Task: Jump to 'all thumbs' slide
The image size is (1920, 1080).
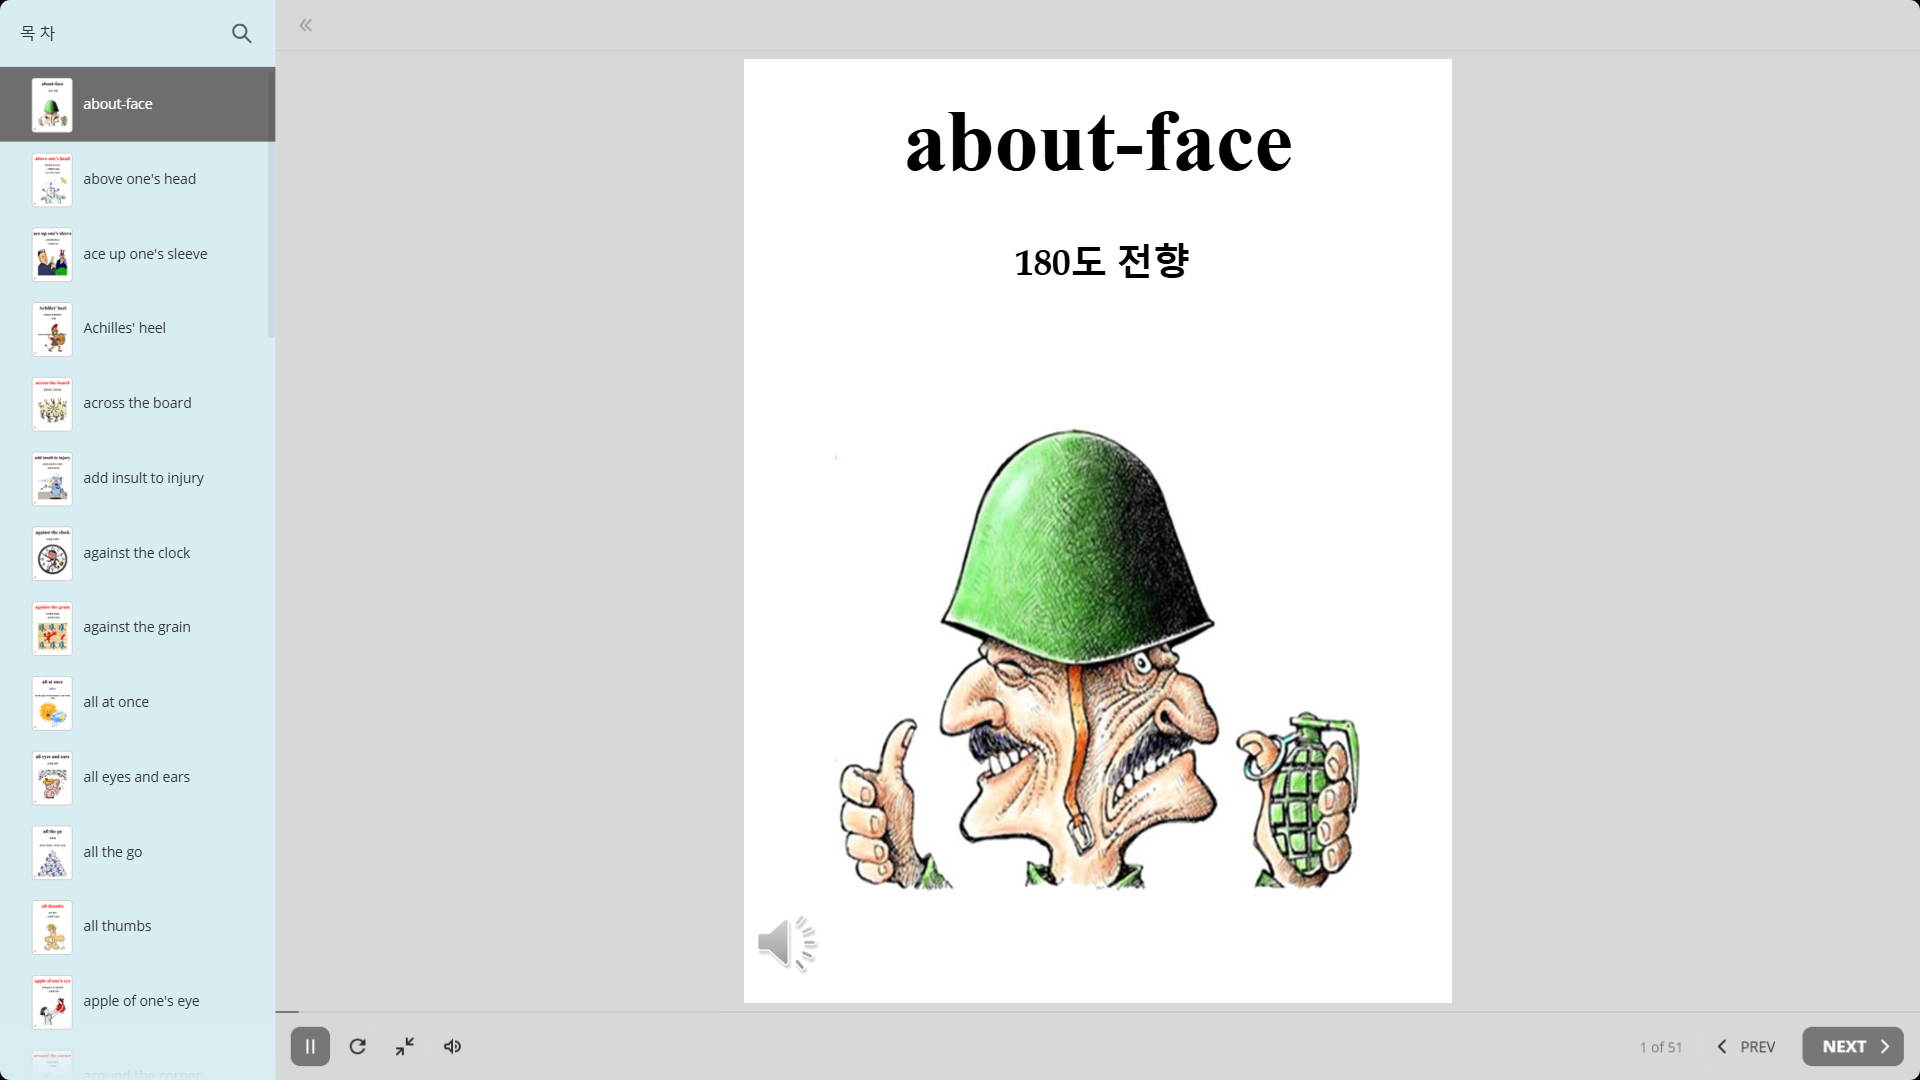Action: pos(117,926)
